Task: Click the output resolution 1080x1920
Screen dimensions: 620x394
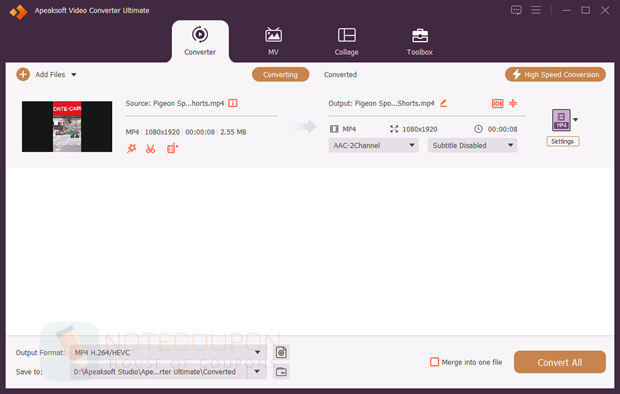Action: point(420,129)
